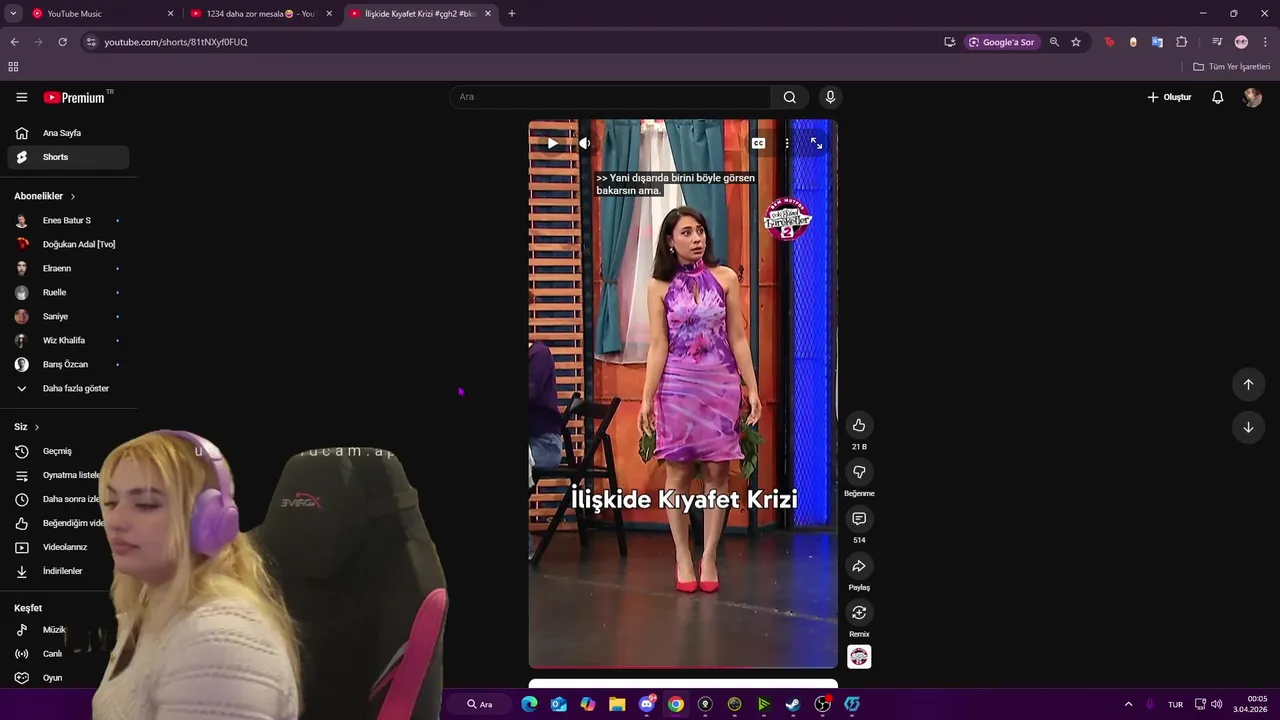
Task: Open media controls music-note icon
Action: pyautogui.click(x=1217, y=42)
